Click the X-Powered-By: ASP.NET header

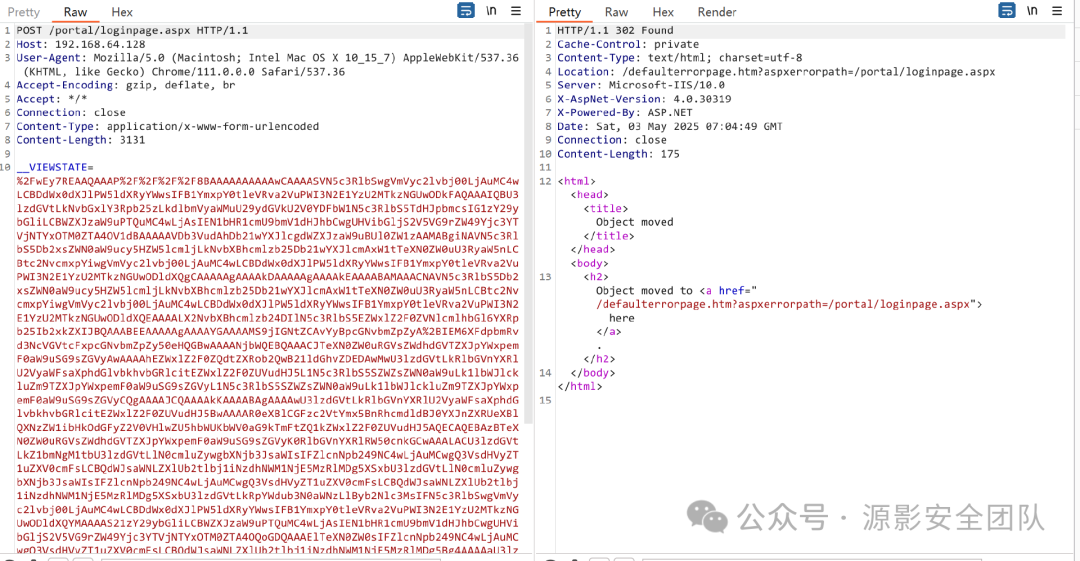click(625, 112)
